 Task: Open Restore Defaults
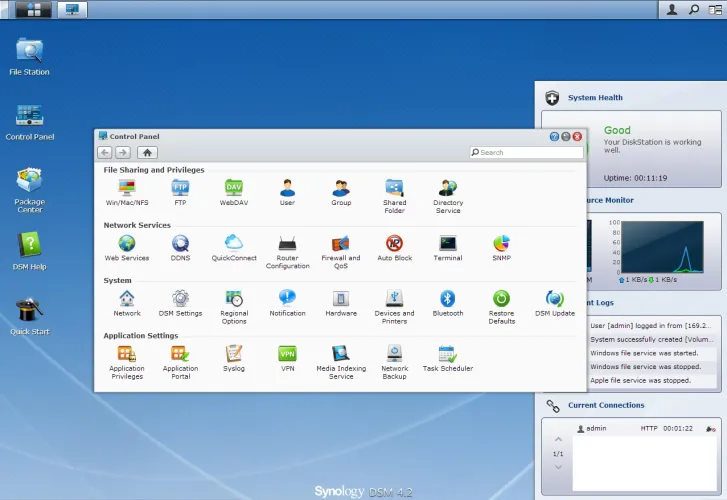[502, 307]
